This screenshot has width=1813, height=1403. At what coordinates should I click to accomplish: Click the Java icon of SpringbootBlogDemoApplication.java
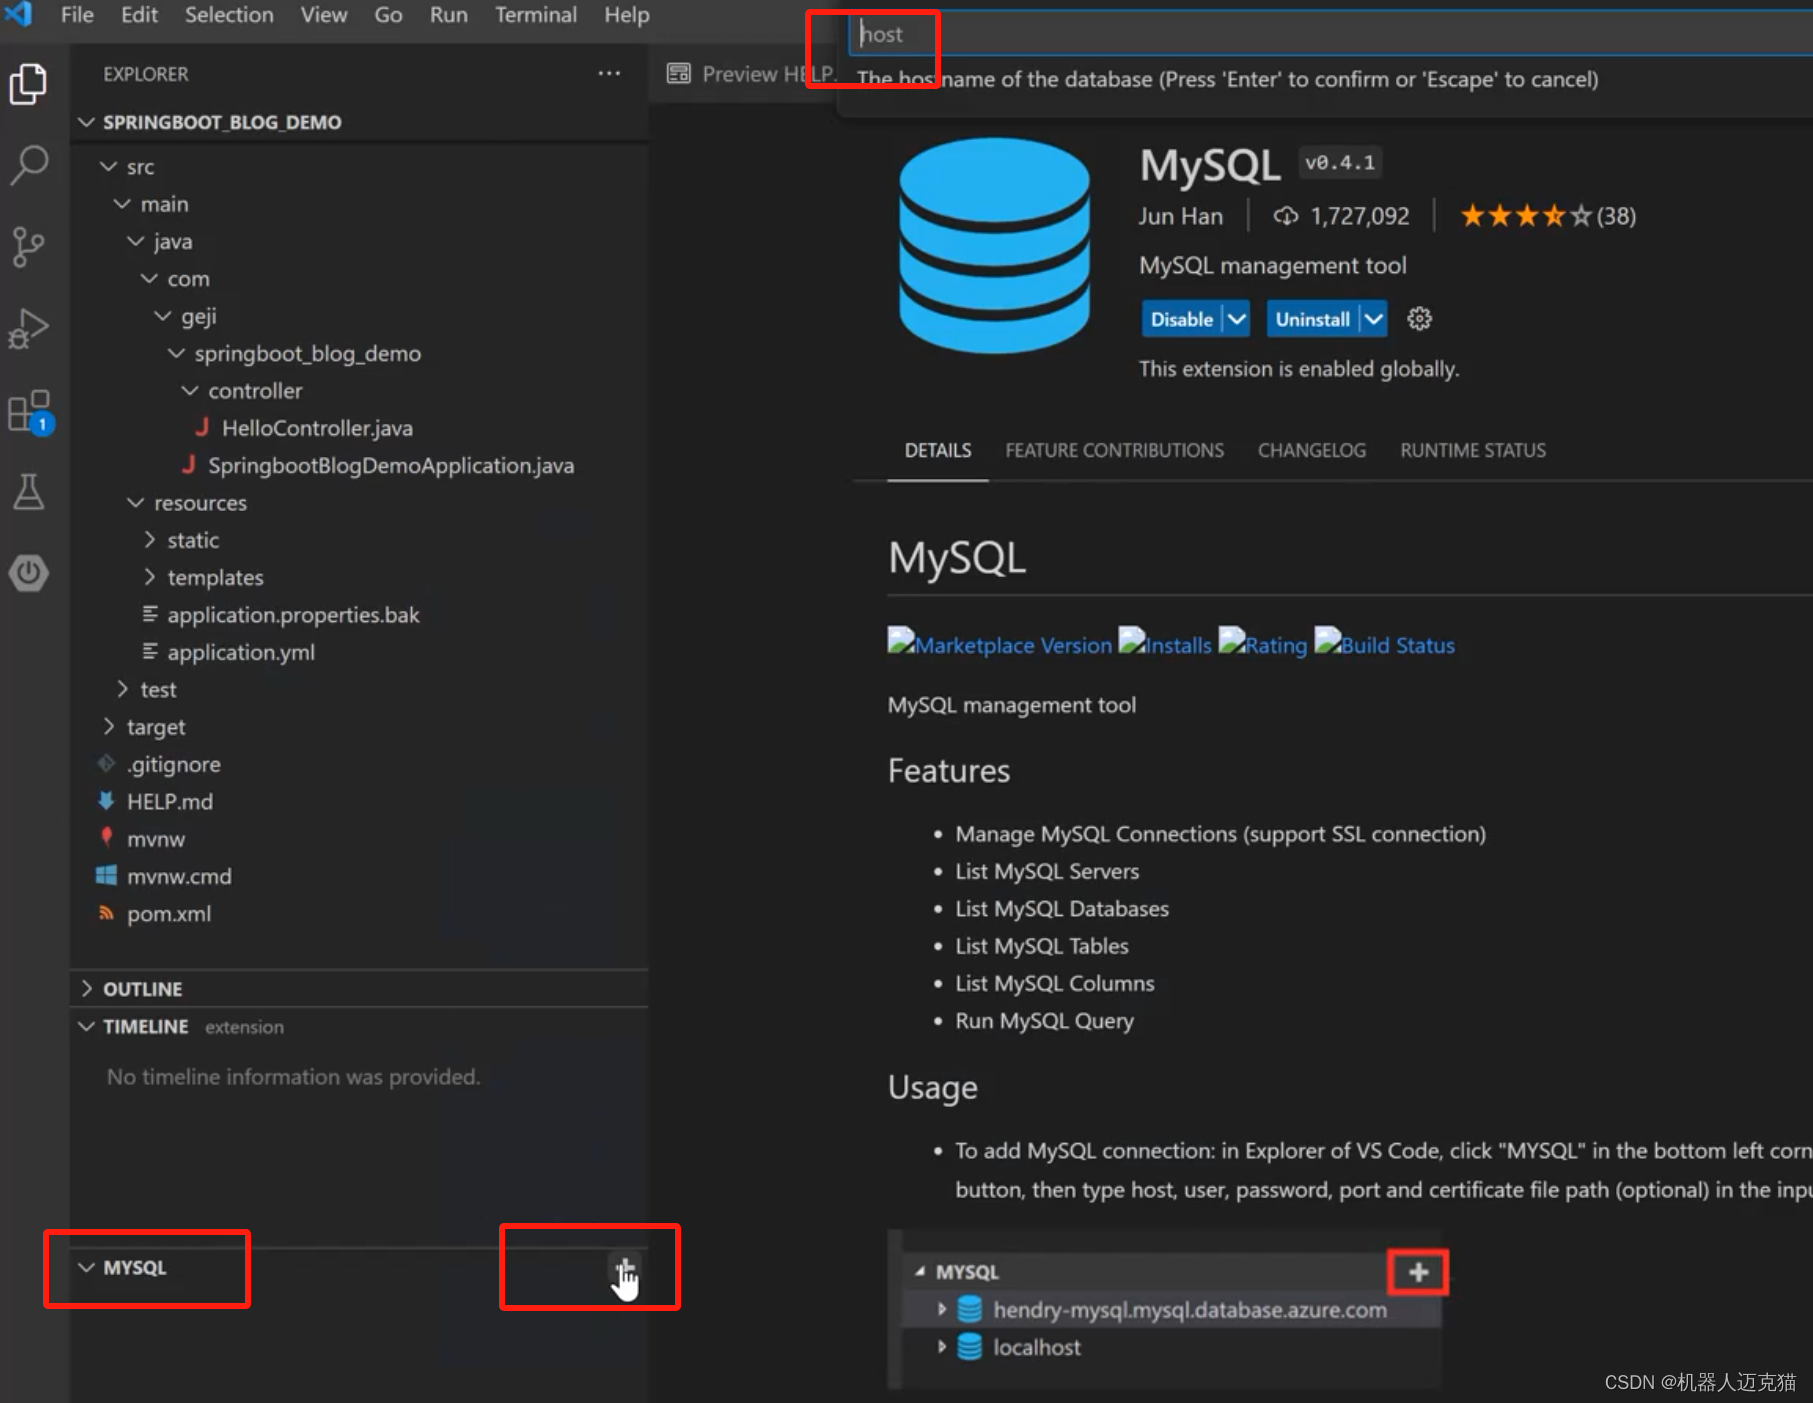coord(188,465)
